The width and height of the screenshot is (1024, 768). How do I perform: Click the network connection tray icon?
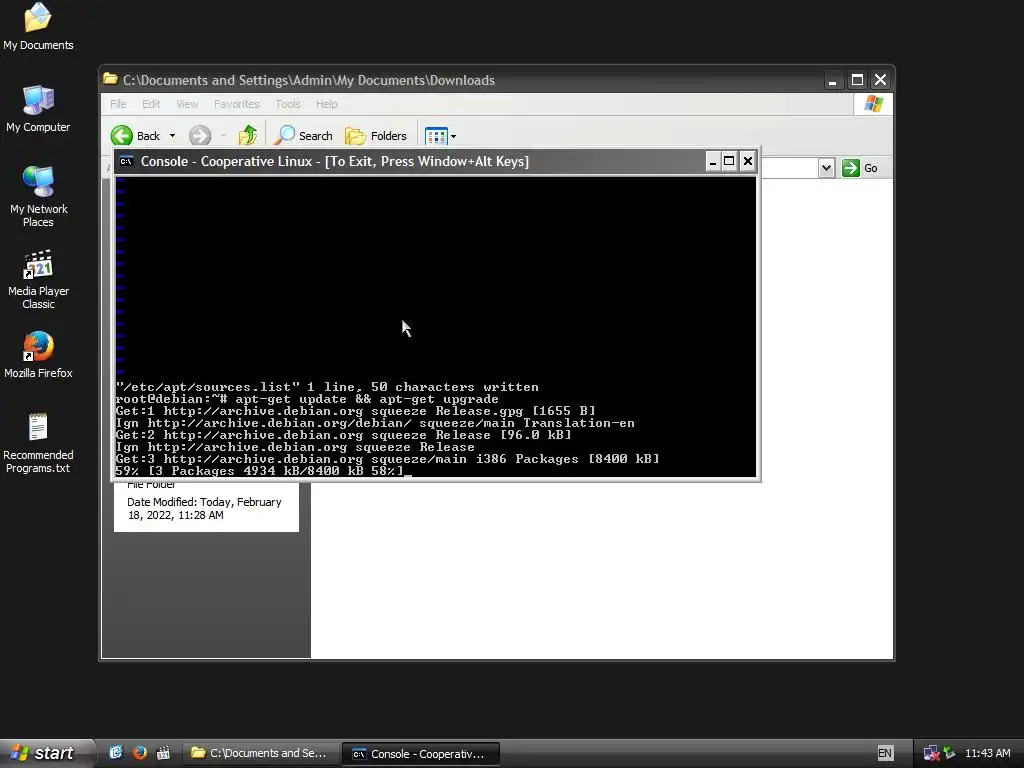pyautogui.click(x=931, y=754)
